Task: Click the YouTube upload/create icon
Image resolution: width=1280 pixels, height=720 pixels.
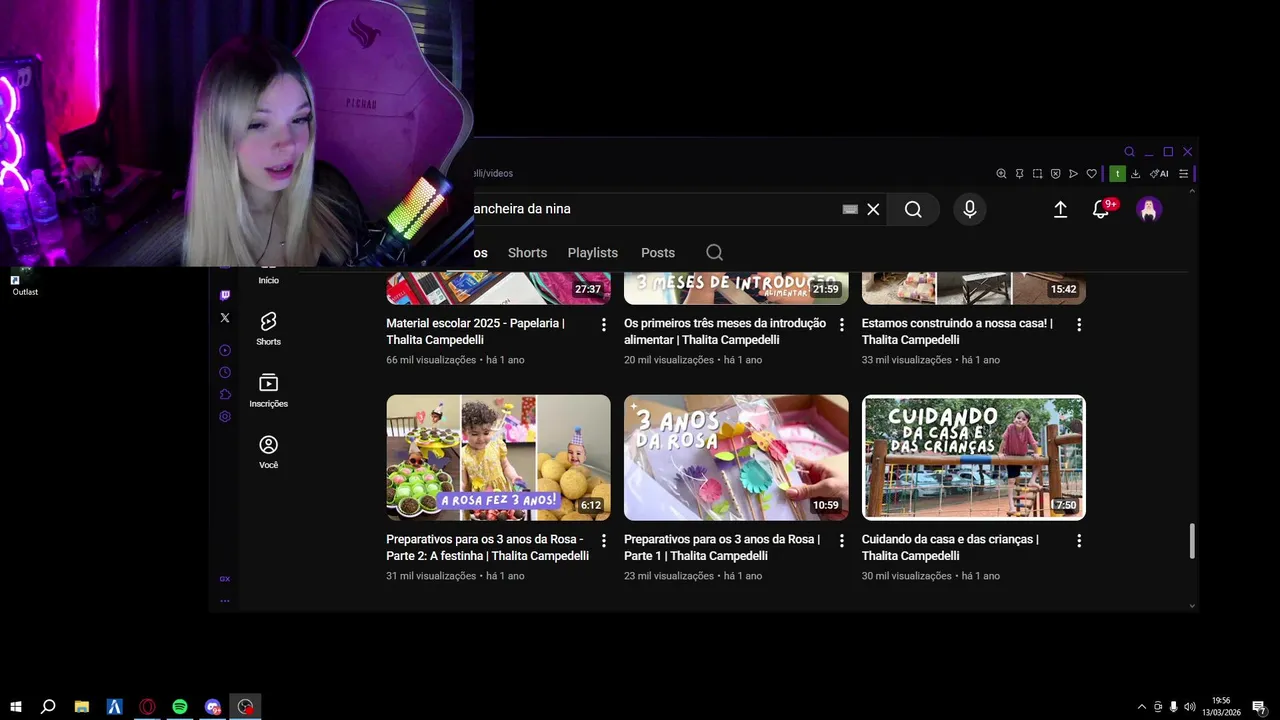Action: pyautogui.click(x=1060, y=209)
